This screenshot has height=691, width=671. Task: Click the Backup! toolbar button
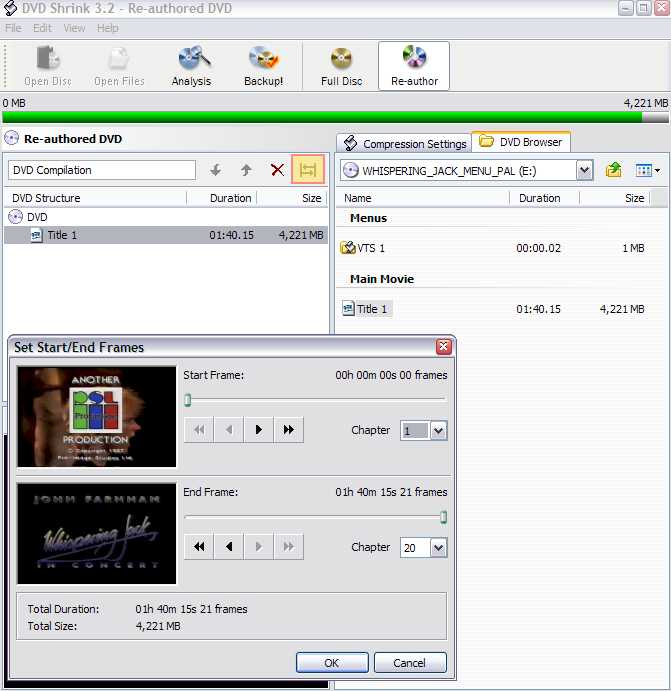[263, 67]
